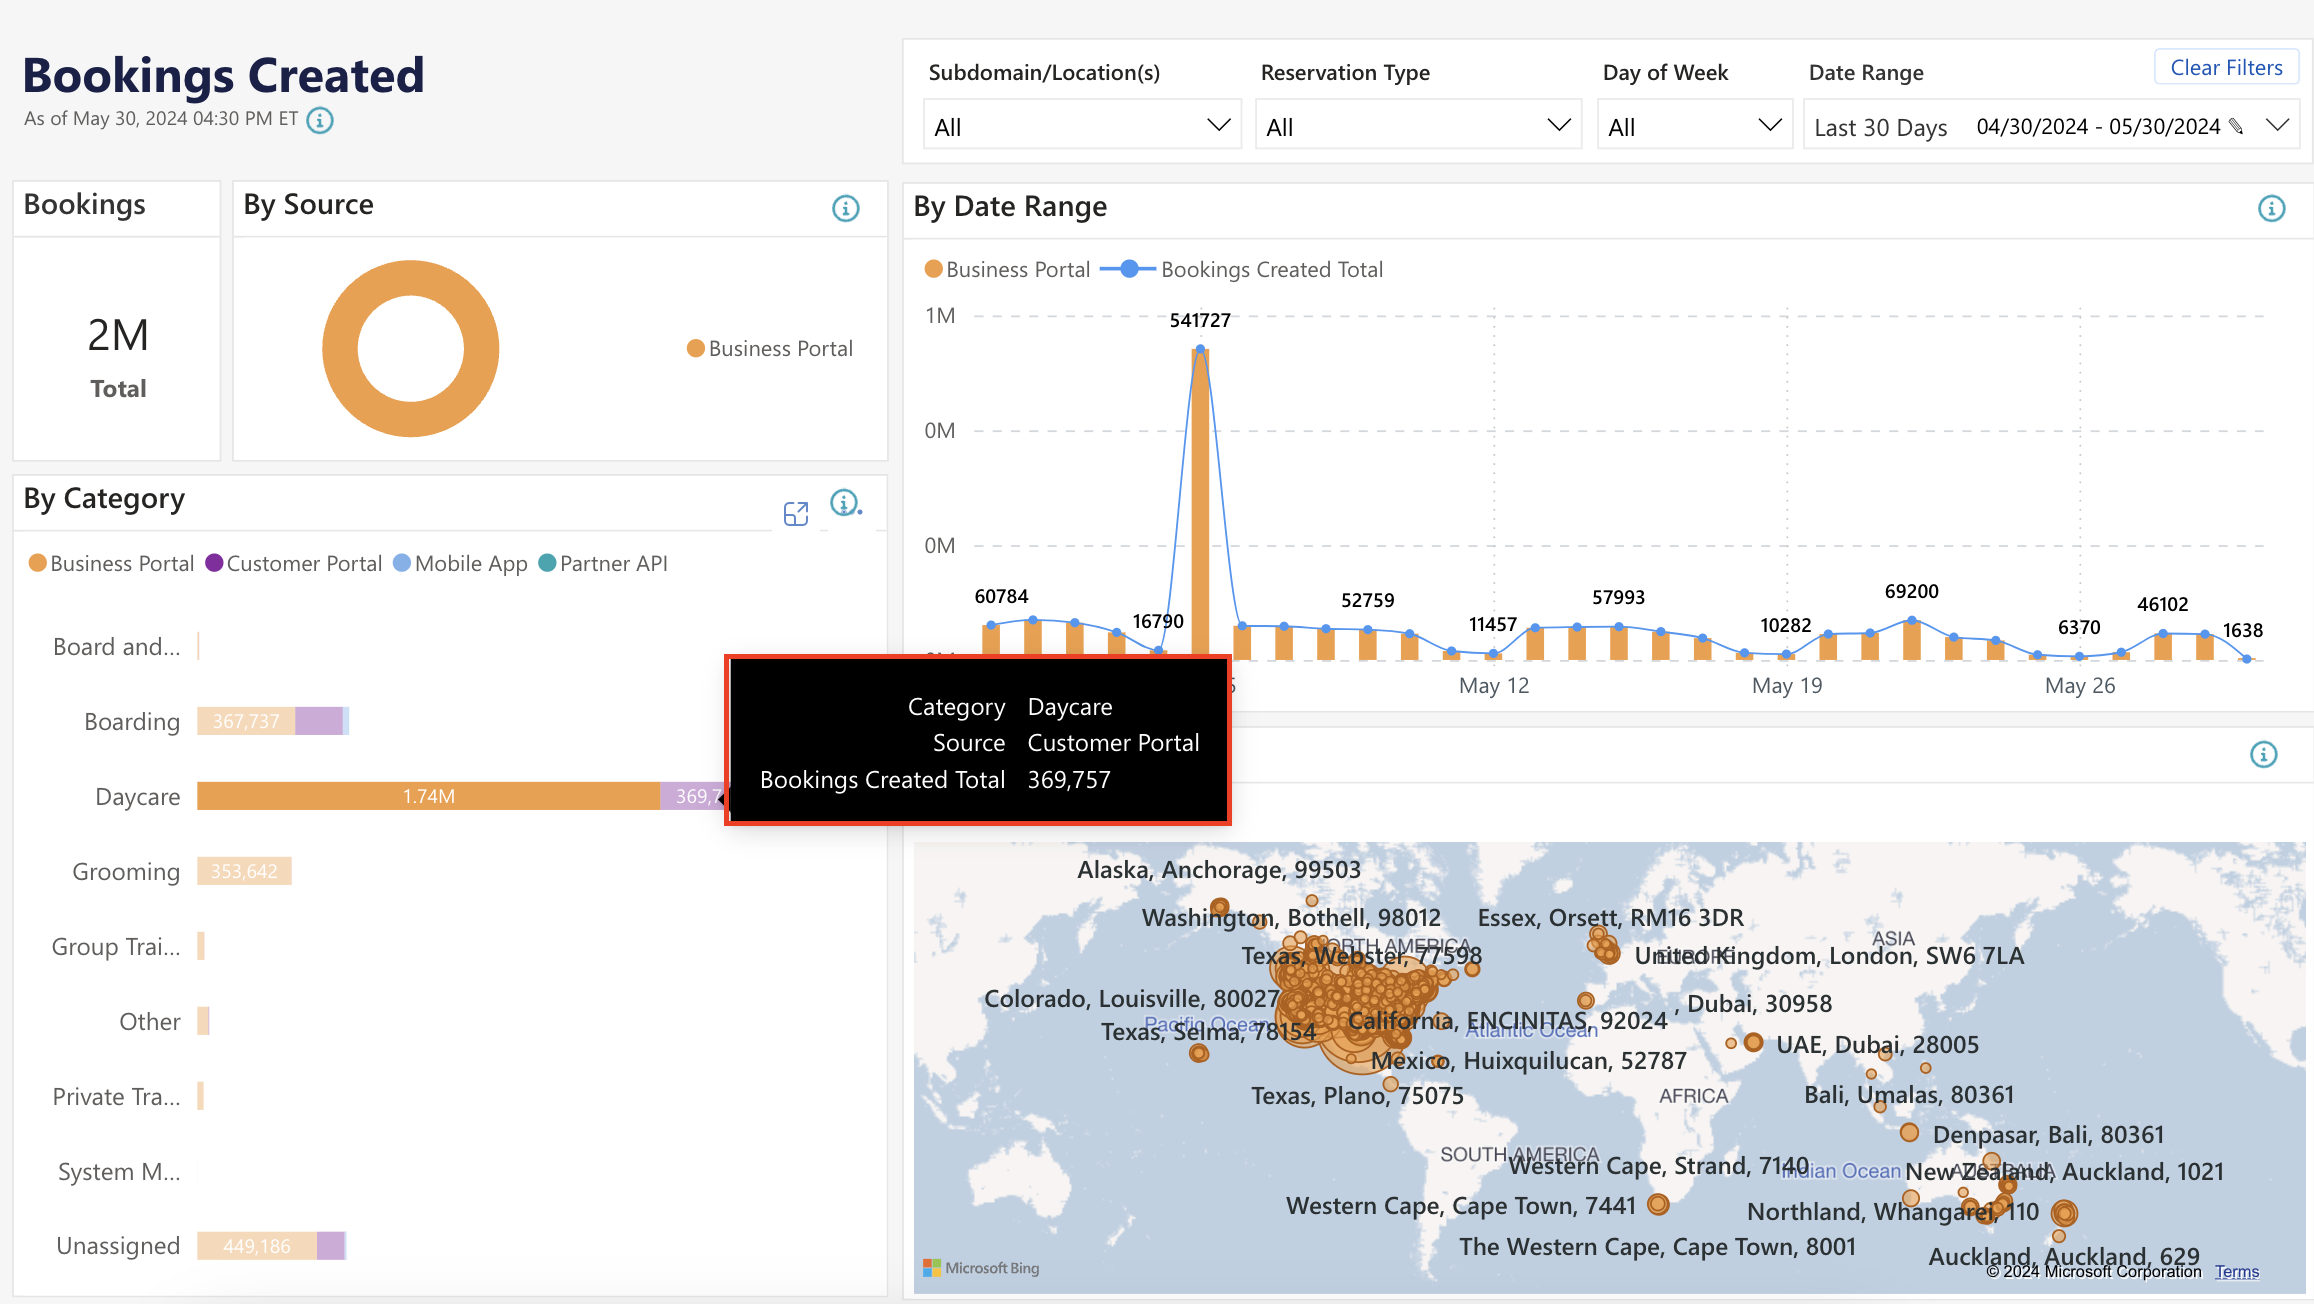Screen dimensions: 2314x1304
Task: Click the Date Range edit pencil icon
Action: pos(2236,126)
